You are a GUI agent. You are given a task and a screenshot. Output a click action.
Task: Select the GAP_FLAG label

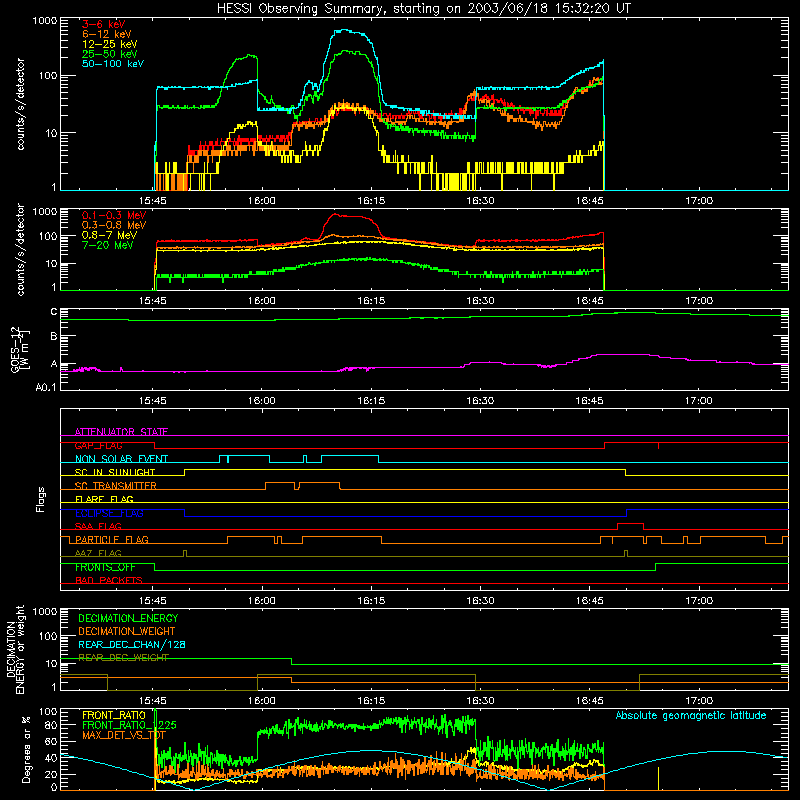[x=98, y=445]
